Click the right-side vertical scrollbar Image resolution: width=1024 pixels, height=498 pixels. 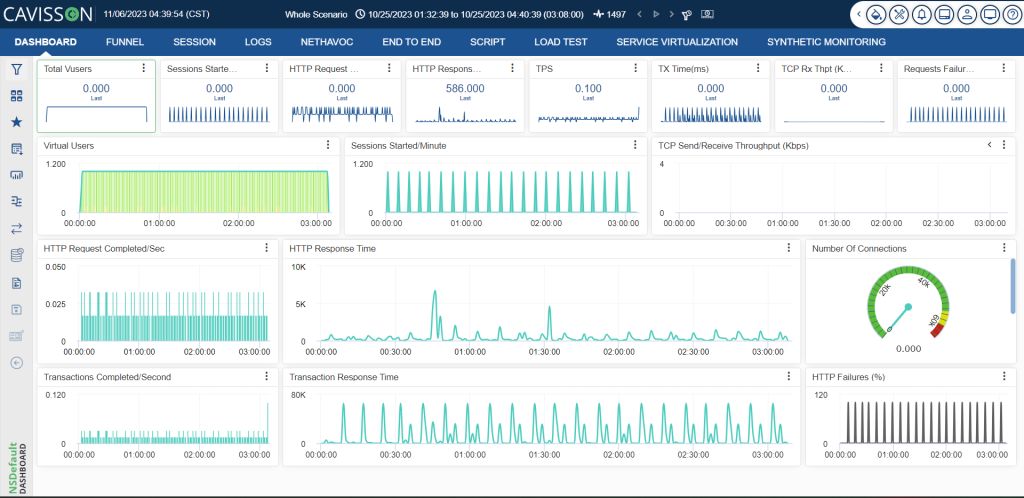tap(1013, 283)
